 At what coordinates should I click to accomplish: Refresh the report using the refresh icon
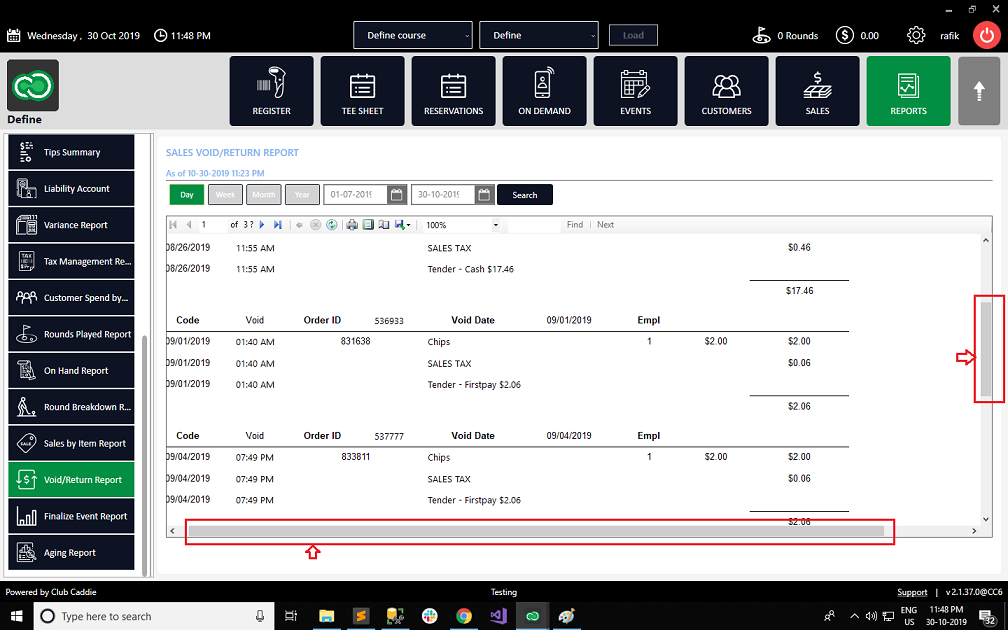[x=331, y=225]
